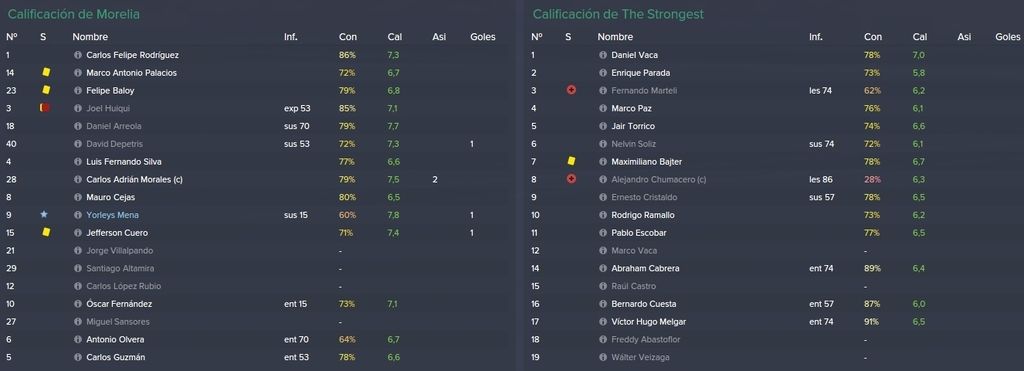Sort The Strongest table by Con column

[x=872, y=37]
